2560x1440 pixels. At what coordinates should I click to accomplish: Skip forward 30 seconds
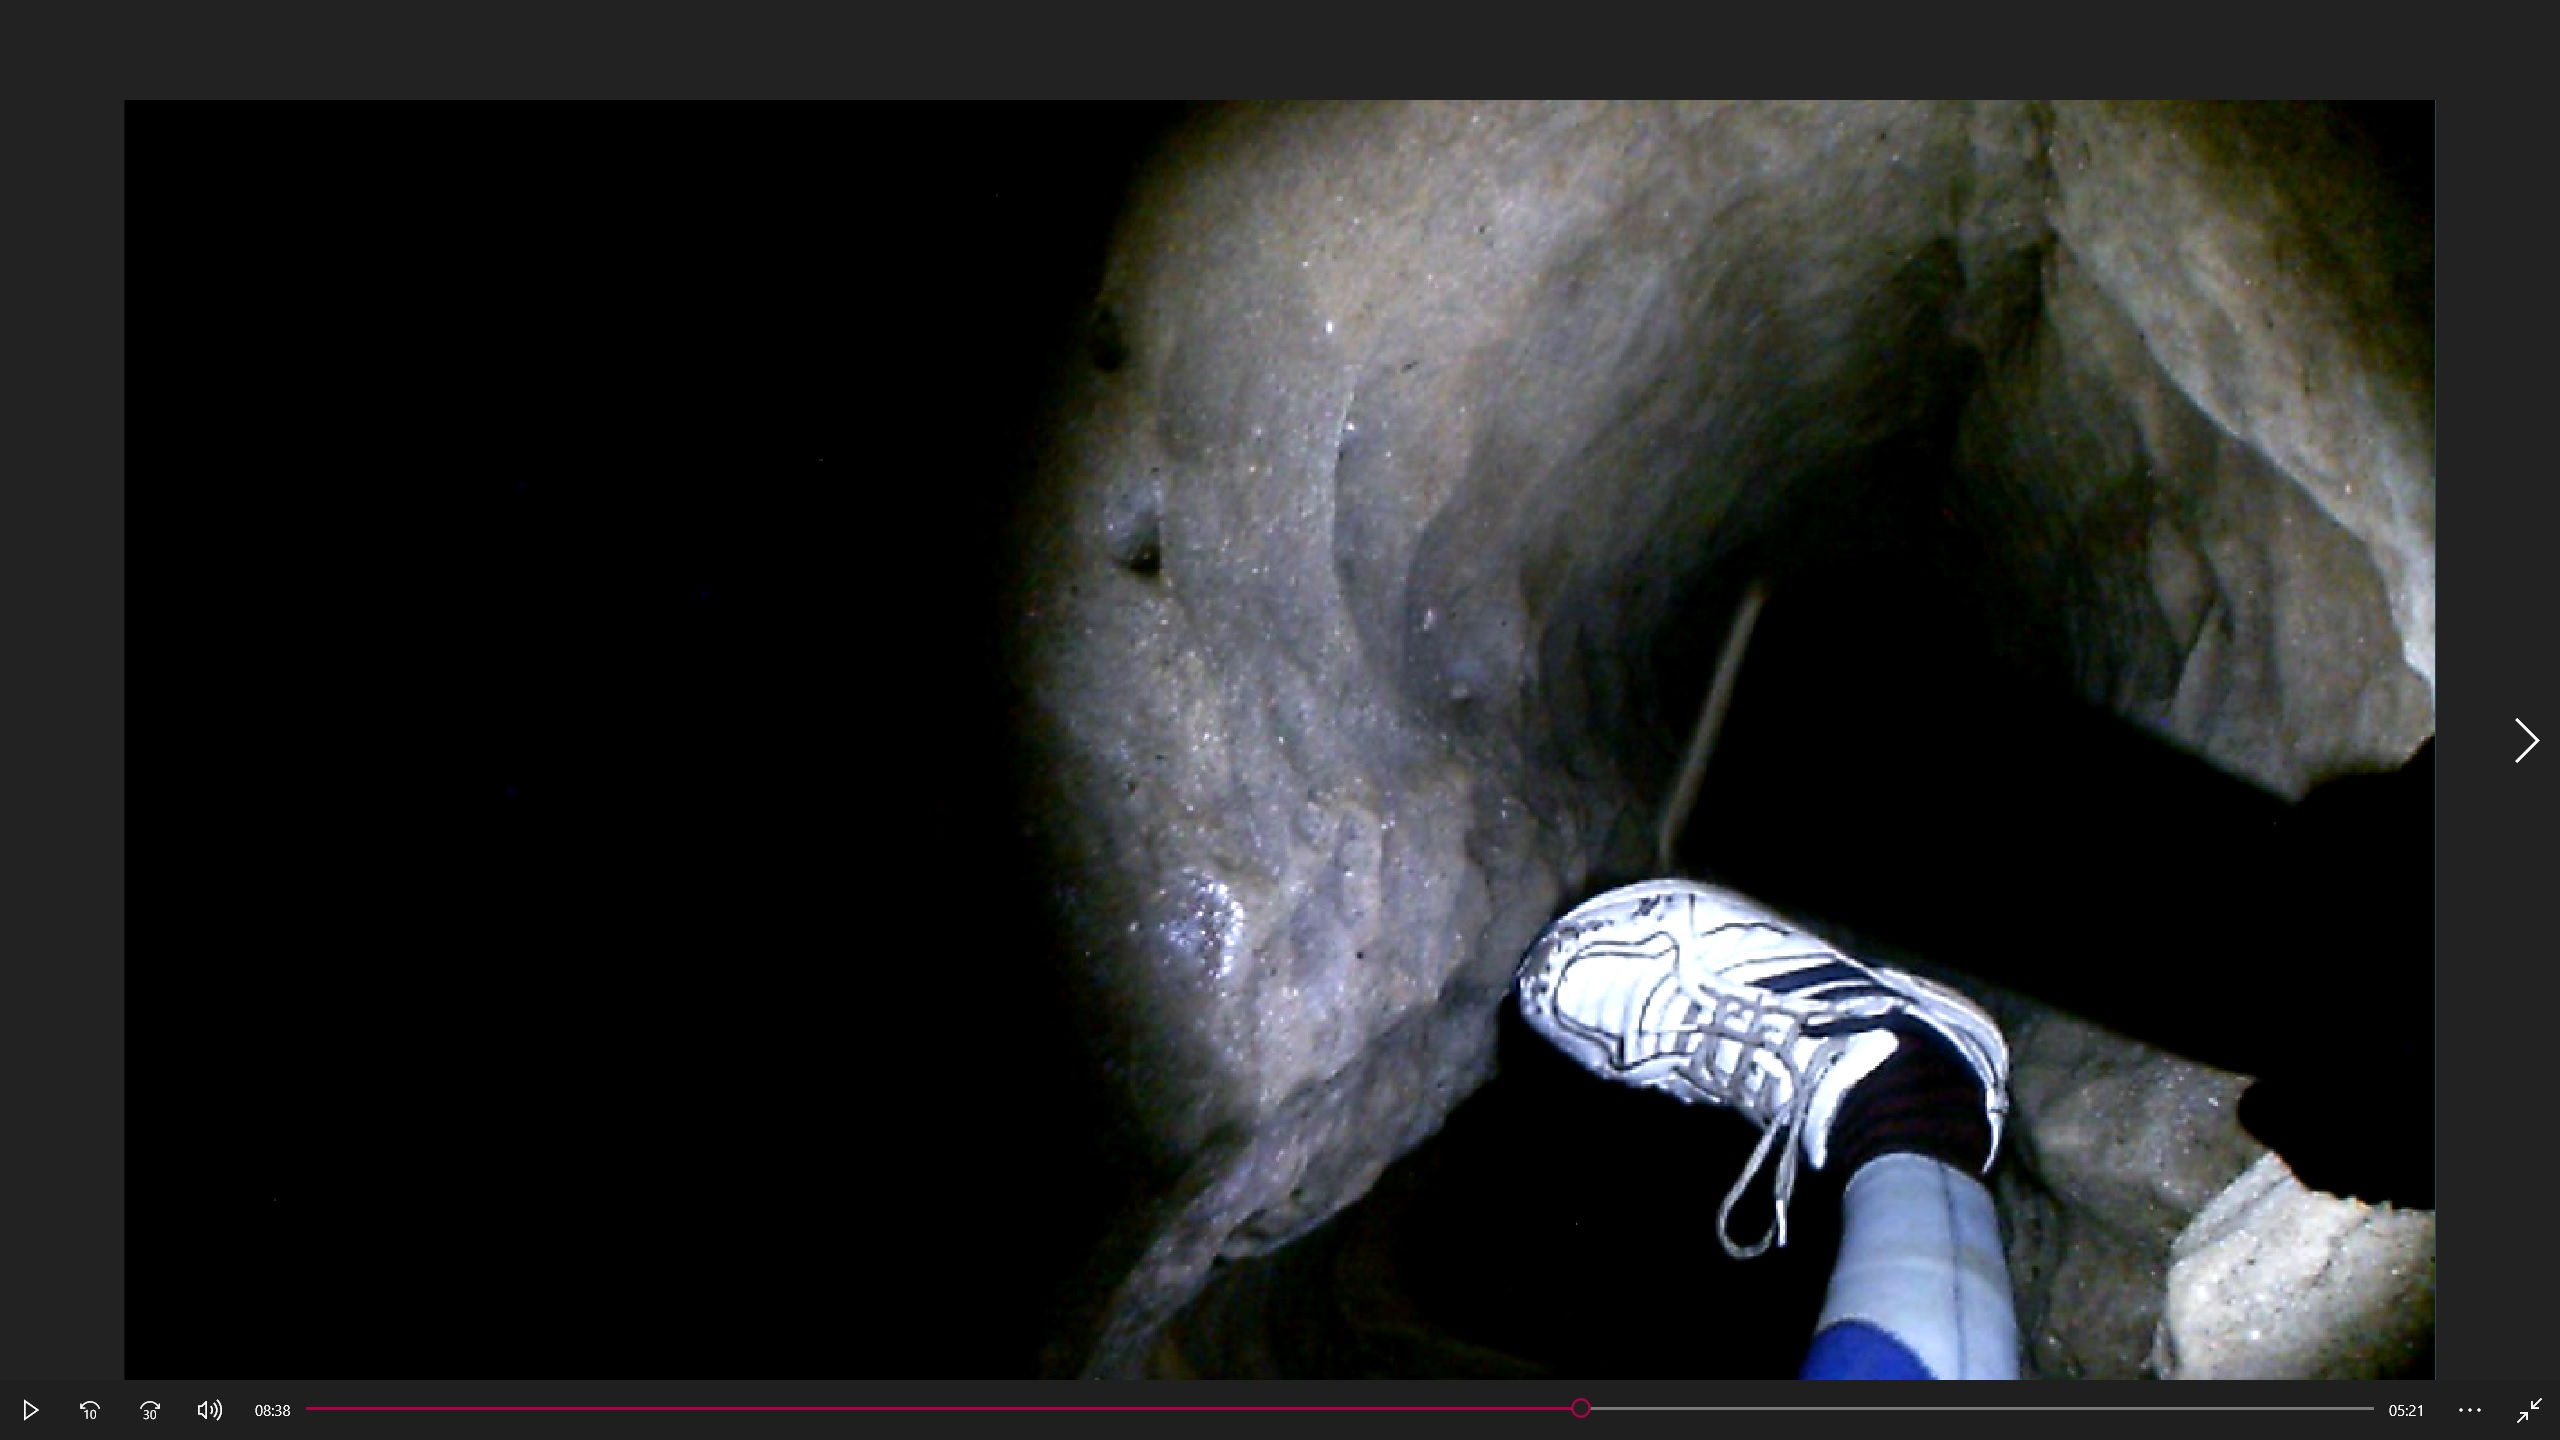coord(150,1410)
